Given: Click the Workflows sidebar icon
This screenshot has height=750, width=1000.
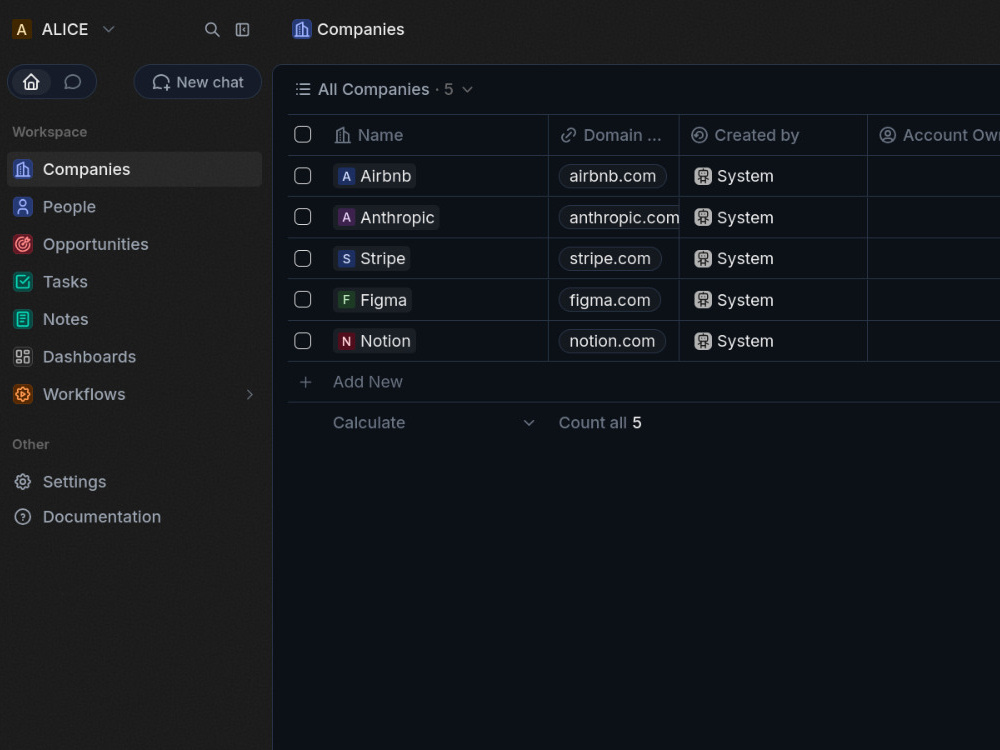Looking at the screenshot, I should 23,394.
